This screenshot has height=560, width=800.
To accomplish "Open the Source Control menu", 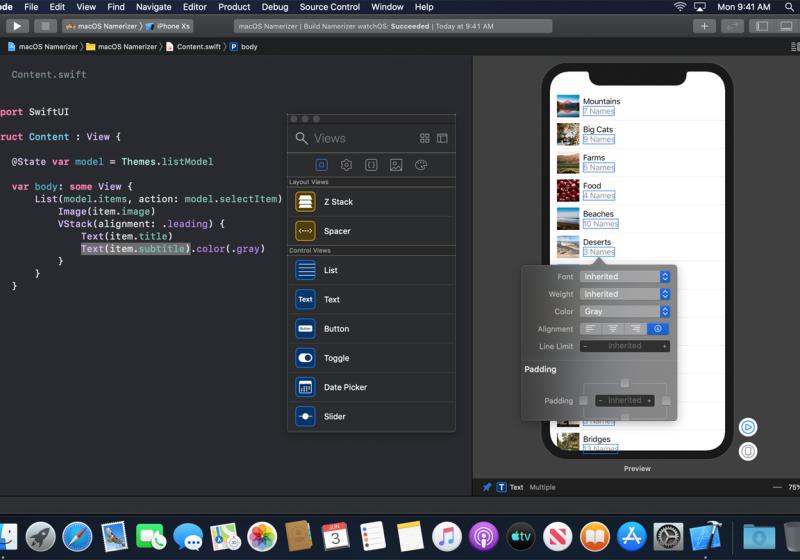I will 329,7.
